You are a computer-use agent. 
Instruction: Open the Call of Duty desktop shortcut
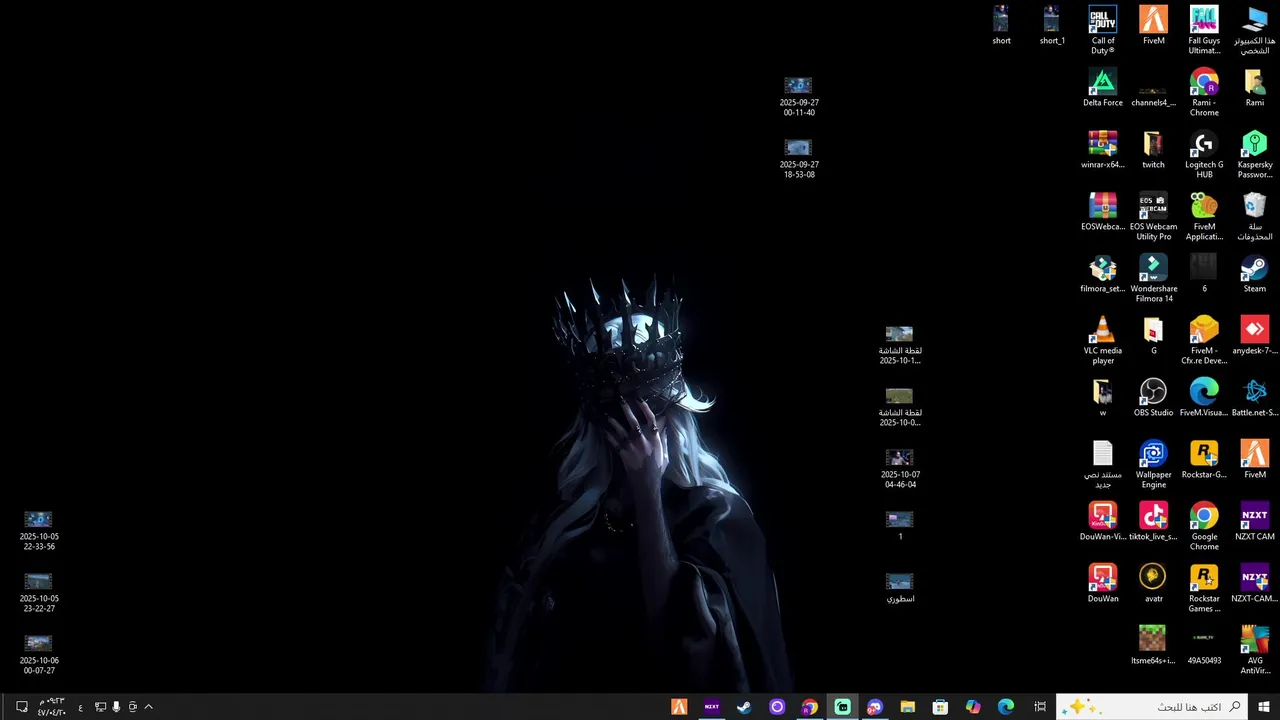(1103, 30)
